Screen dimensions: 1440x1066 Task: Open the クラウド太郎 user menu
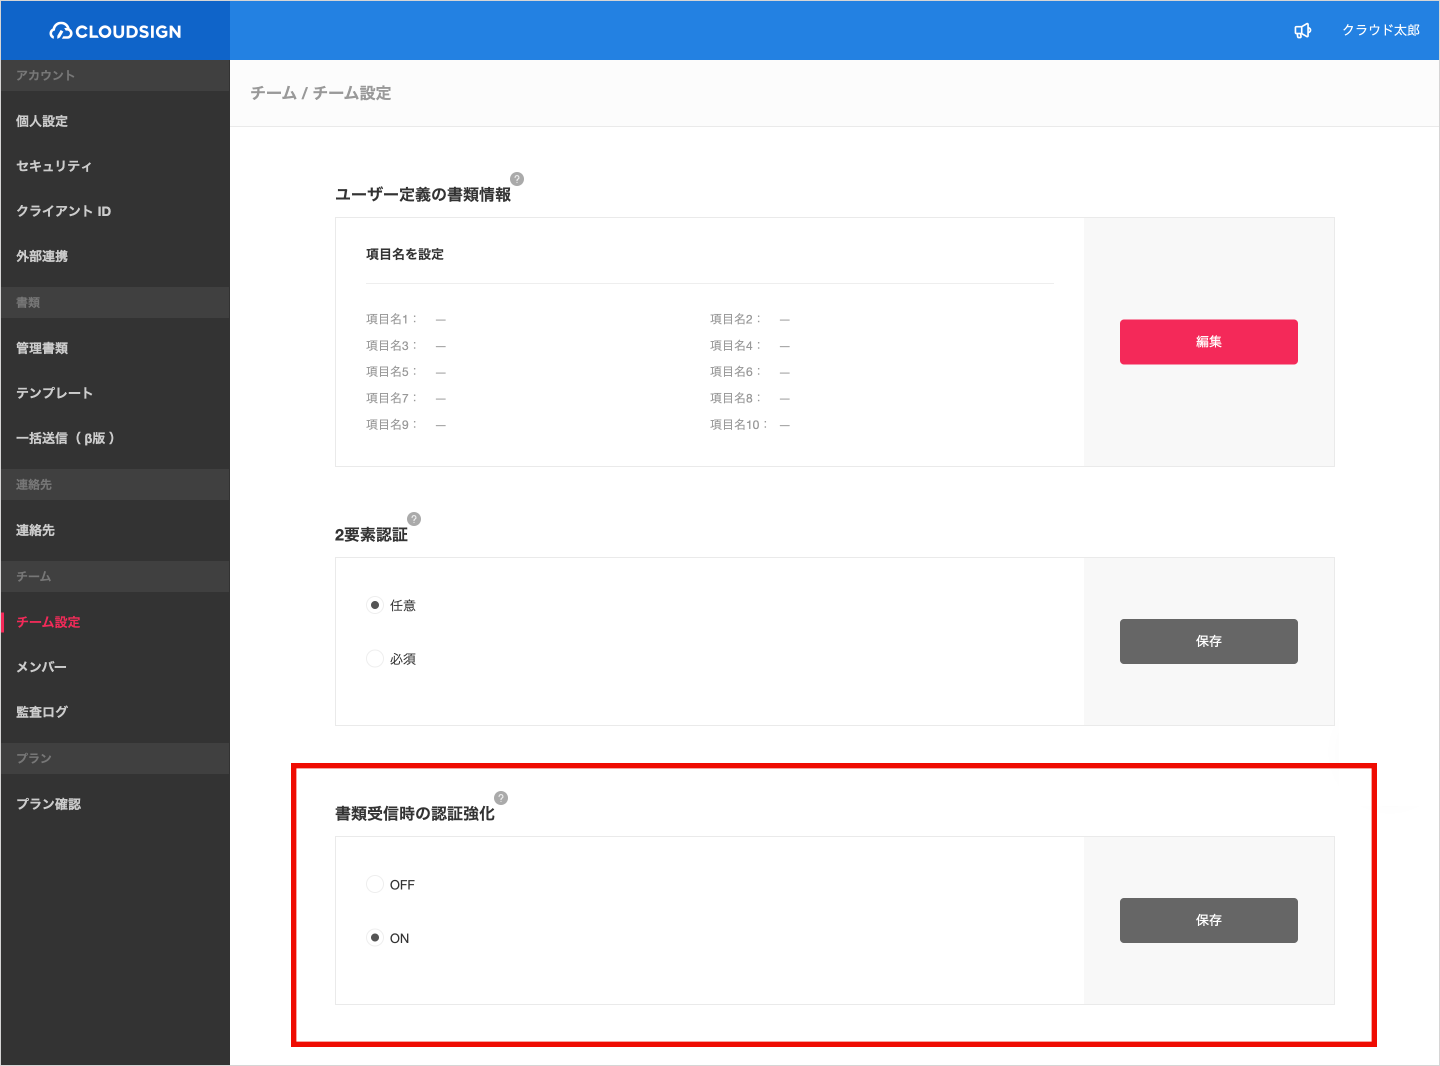click(x=1380, y=31)
